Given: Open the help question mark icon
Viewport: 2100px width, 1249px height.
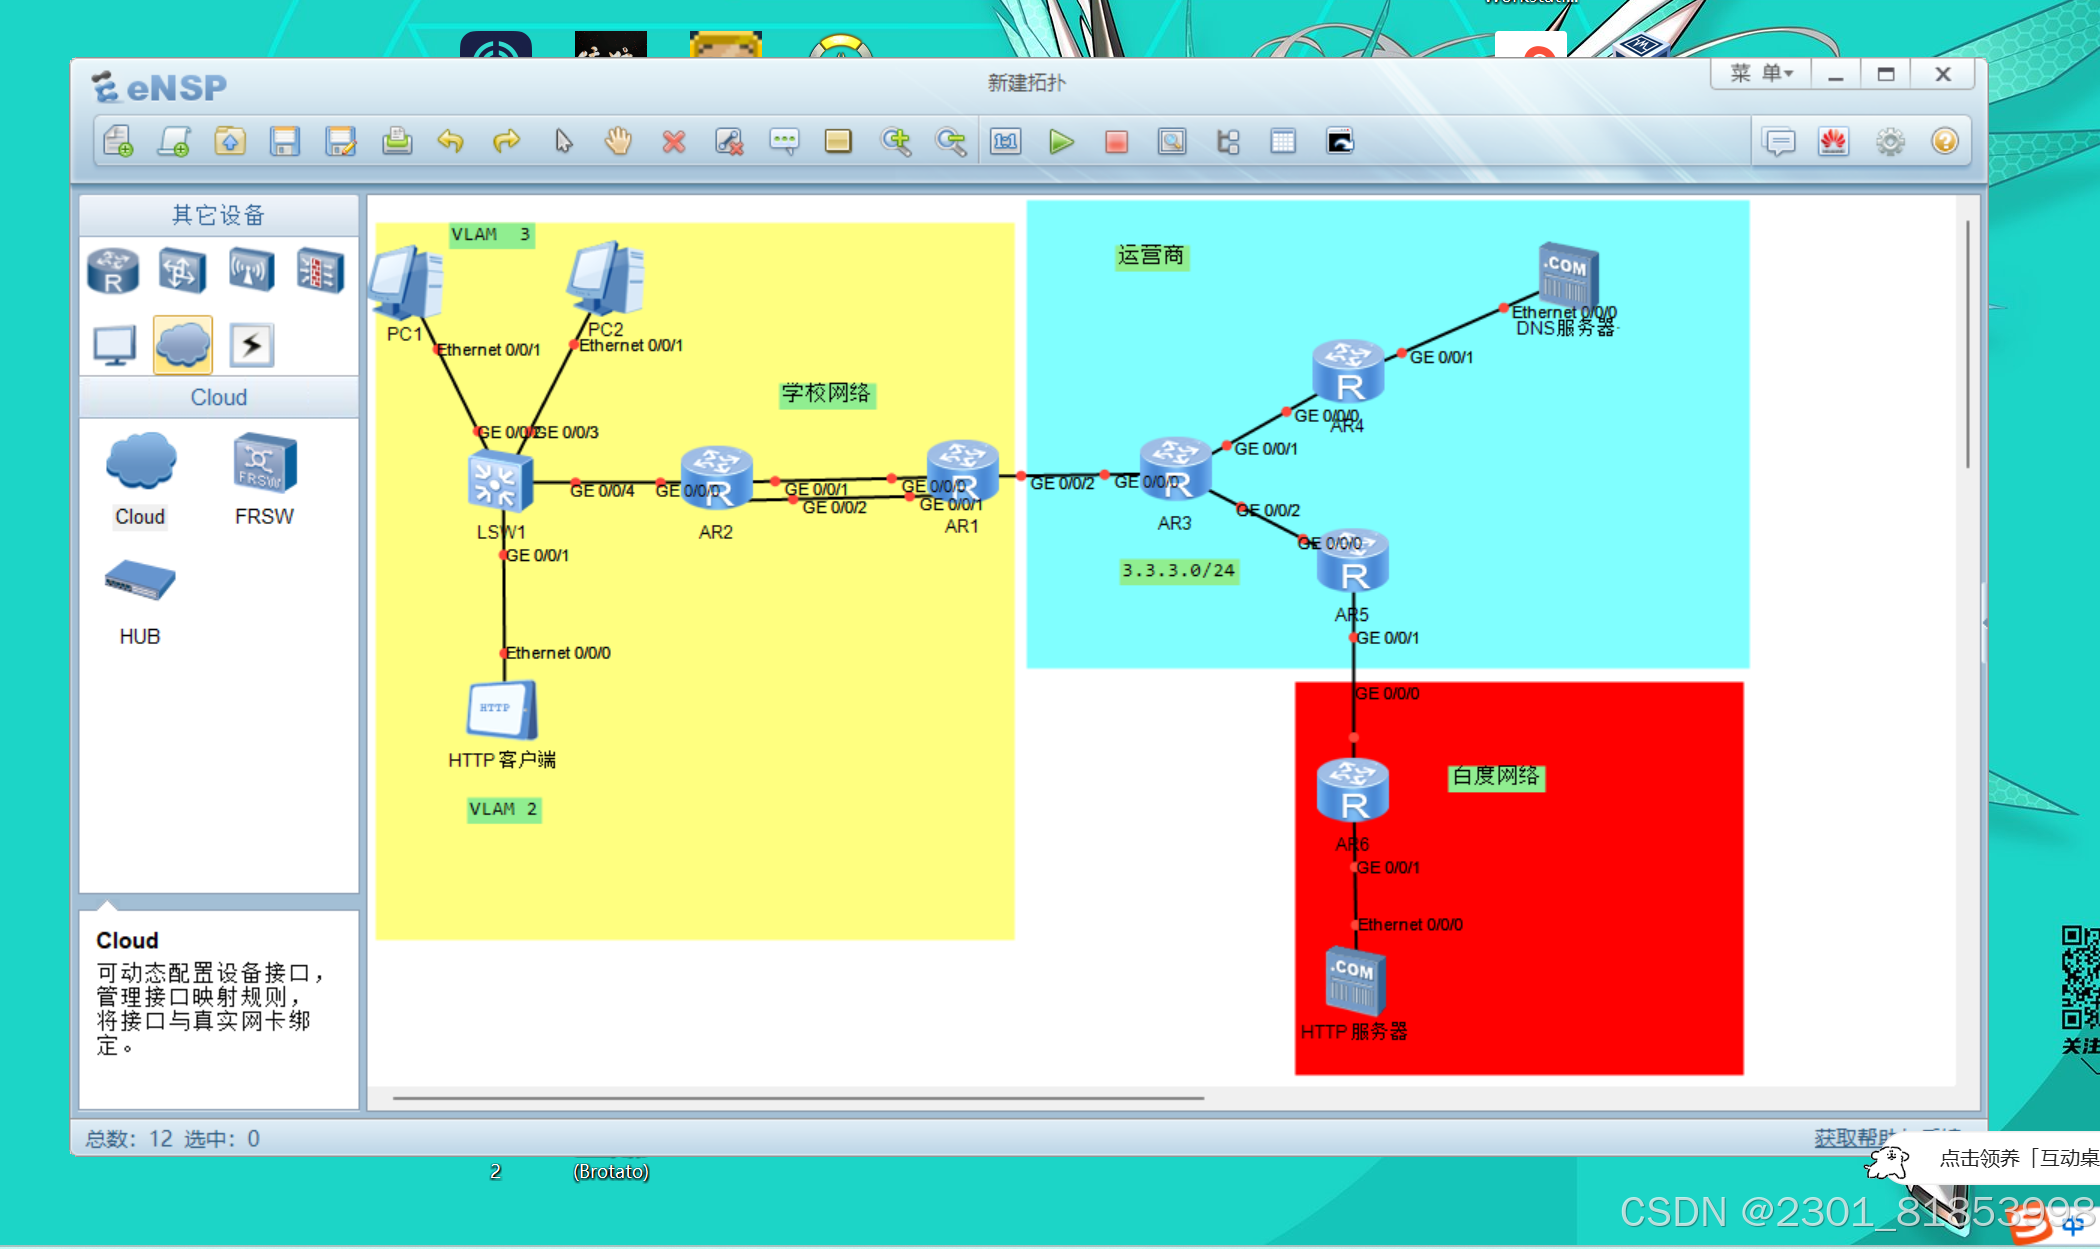Looking at the screenshot, I should 1945,142.
